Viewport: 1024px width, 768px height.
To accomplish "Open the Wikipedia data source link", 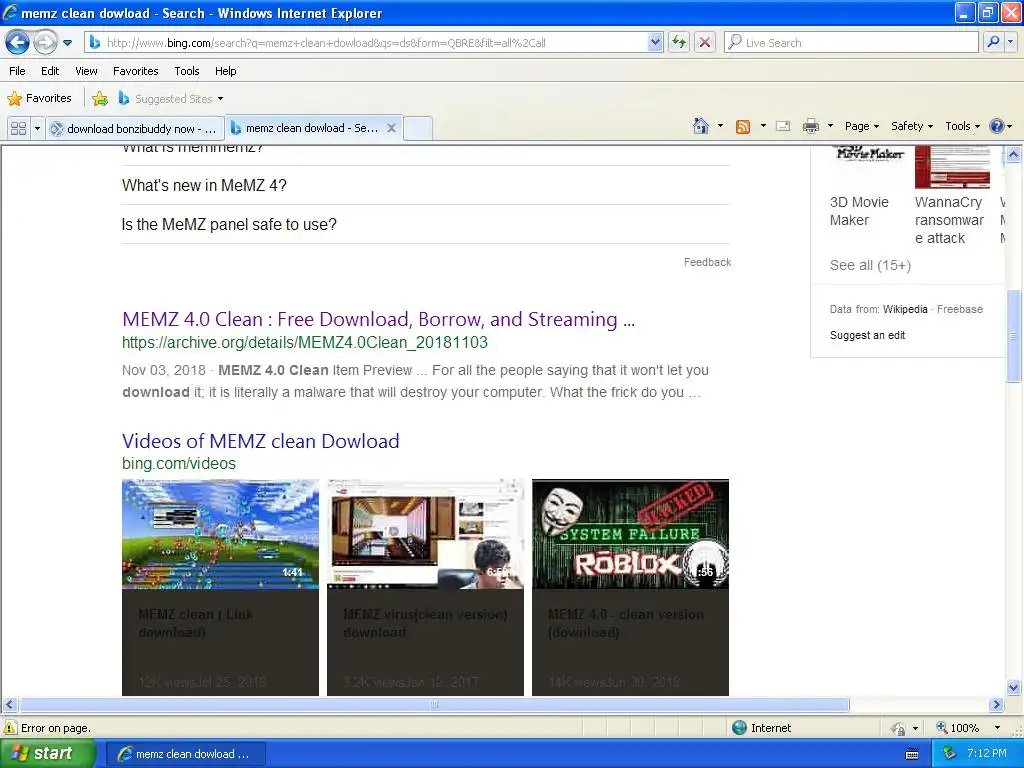I will point(904,310).
